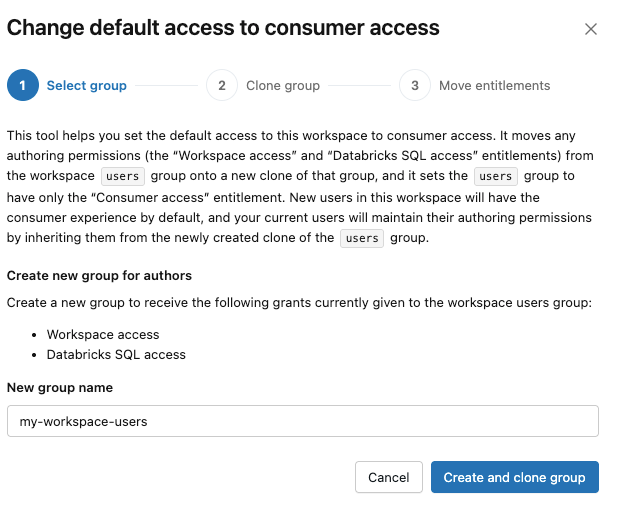Click the 'Create new group for authors' heading
The image size is (617, 517).
click(x=99, y=275)
